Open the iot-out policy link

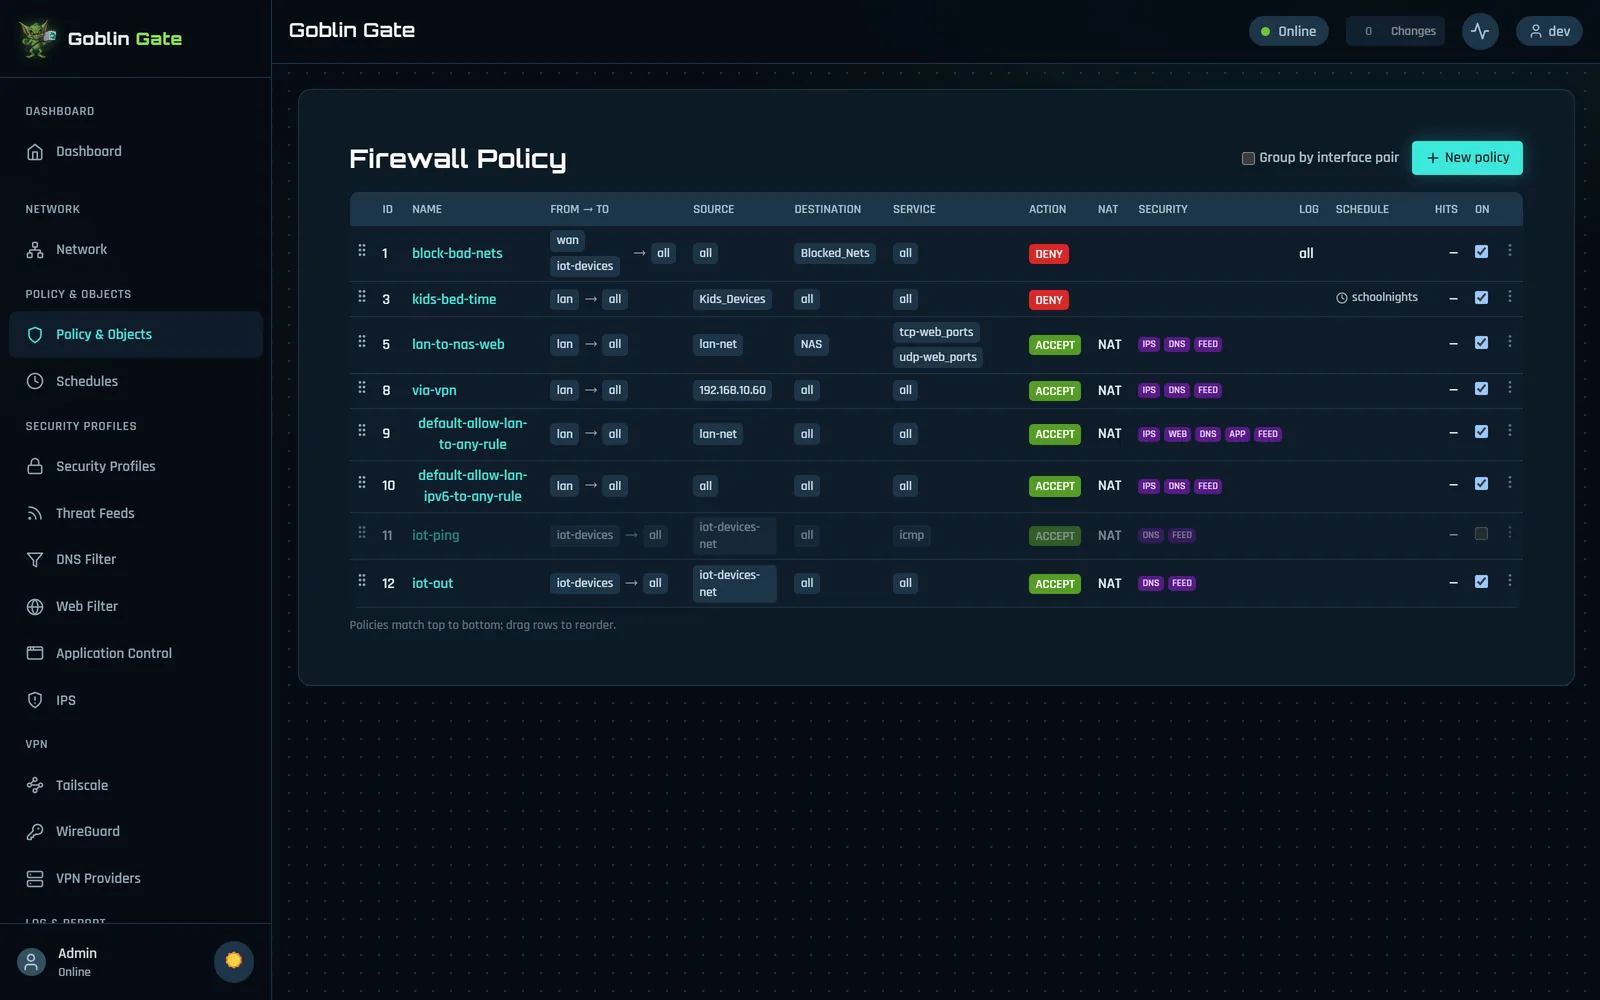tap(433, 583)
